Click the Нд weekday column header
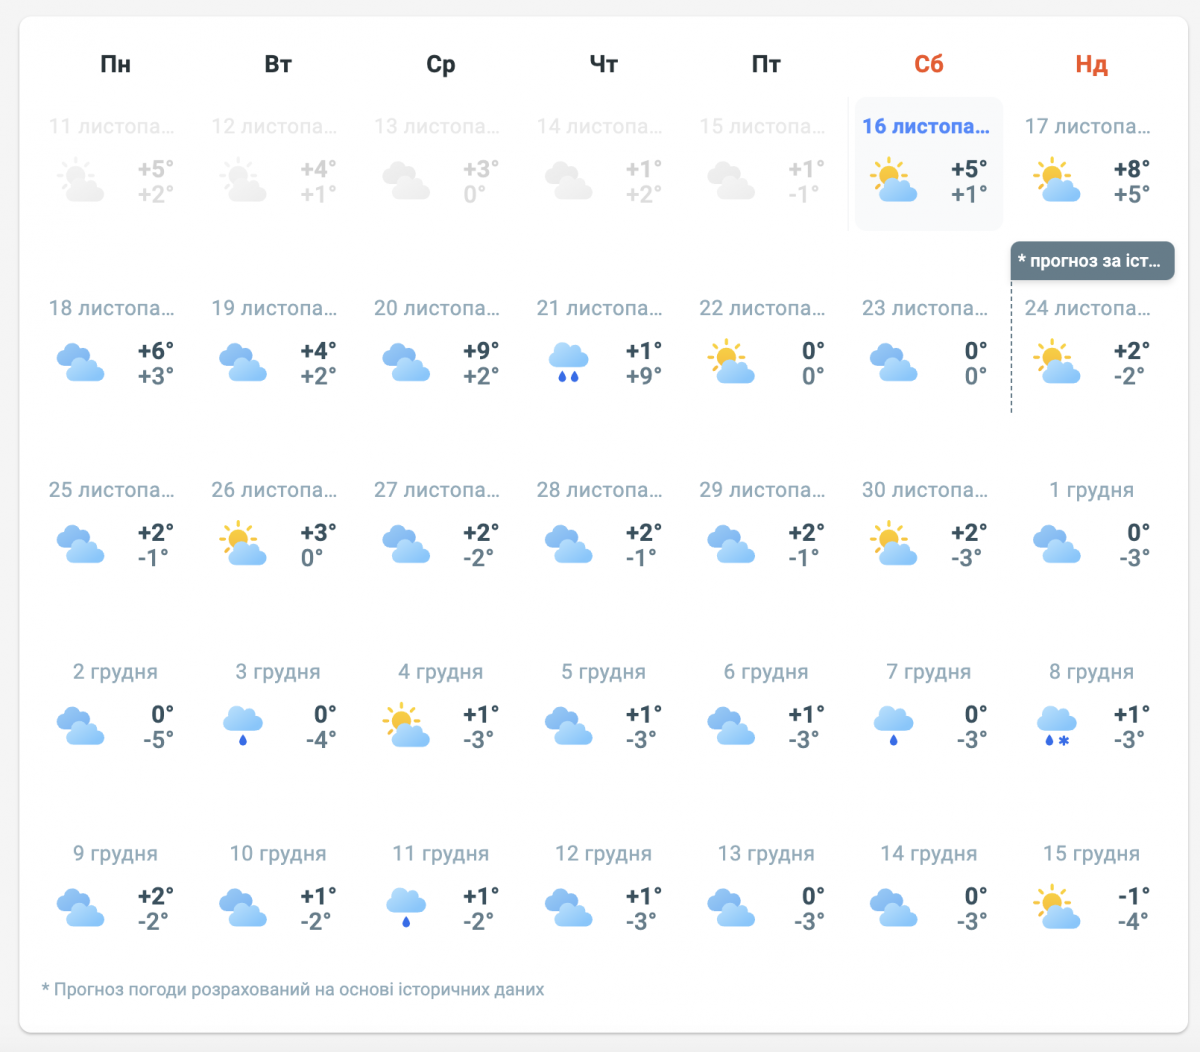Image resolution: width=1200 pixels, height=1052 pixels. (1091, 65)
